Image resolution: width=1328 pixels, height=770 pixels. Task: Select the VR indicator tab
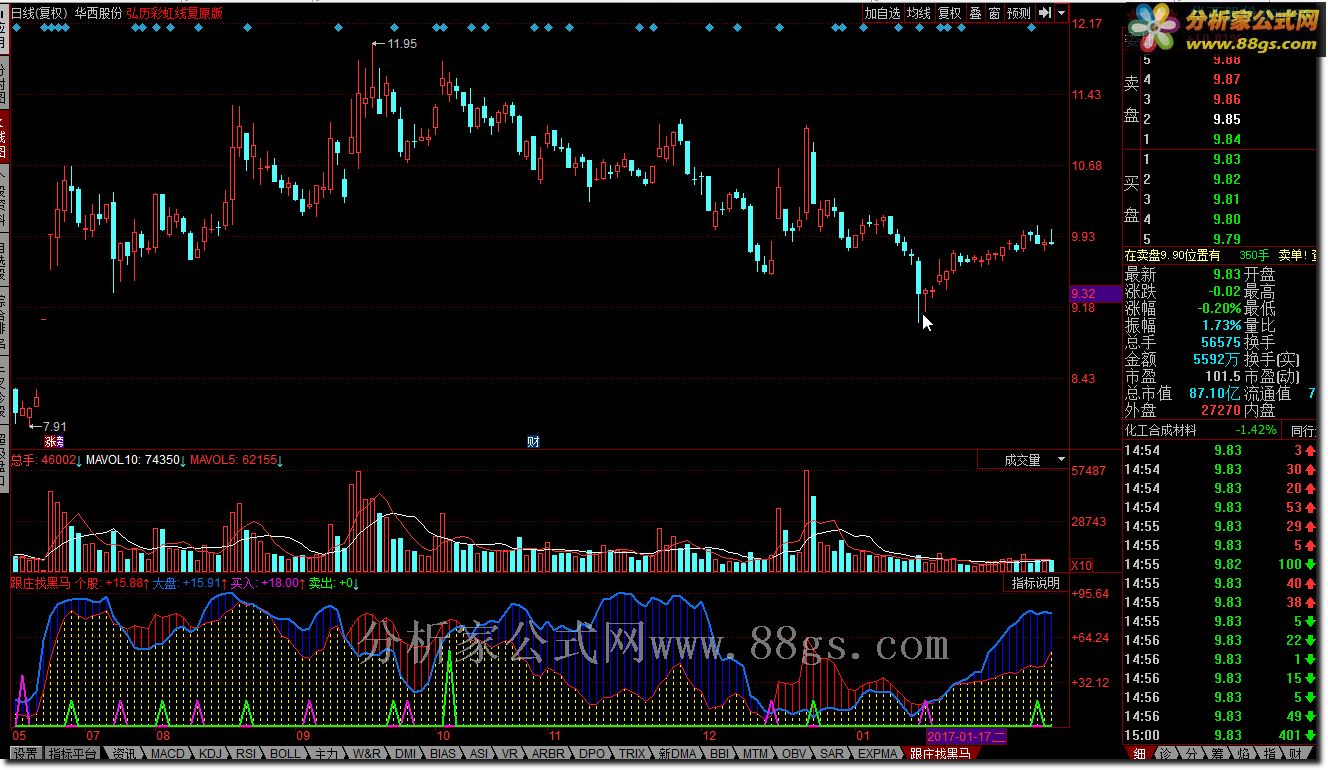[x=510, y=753]
